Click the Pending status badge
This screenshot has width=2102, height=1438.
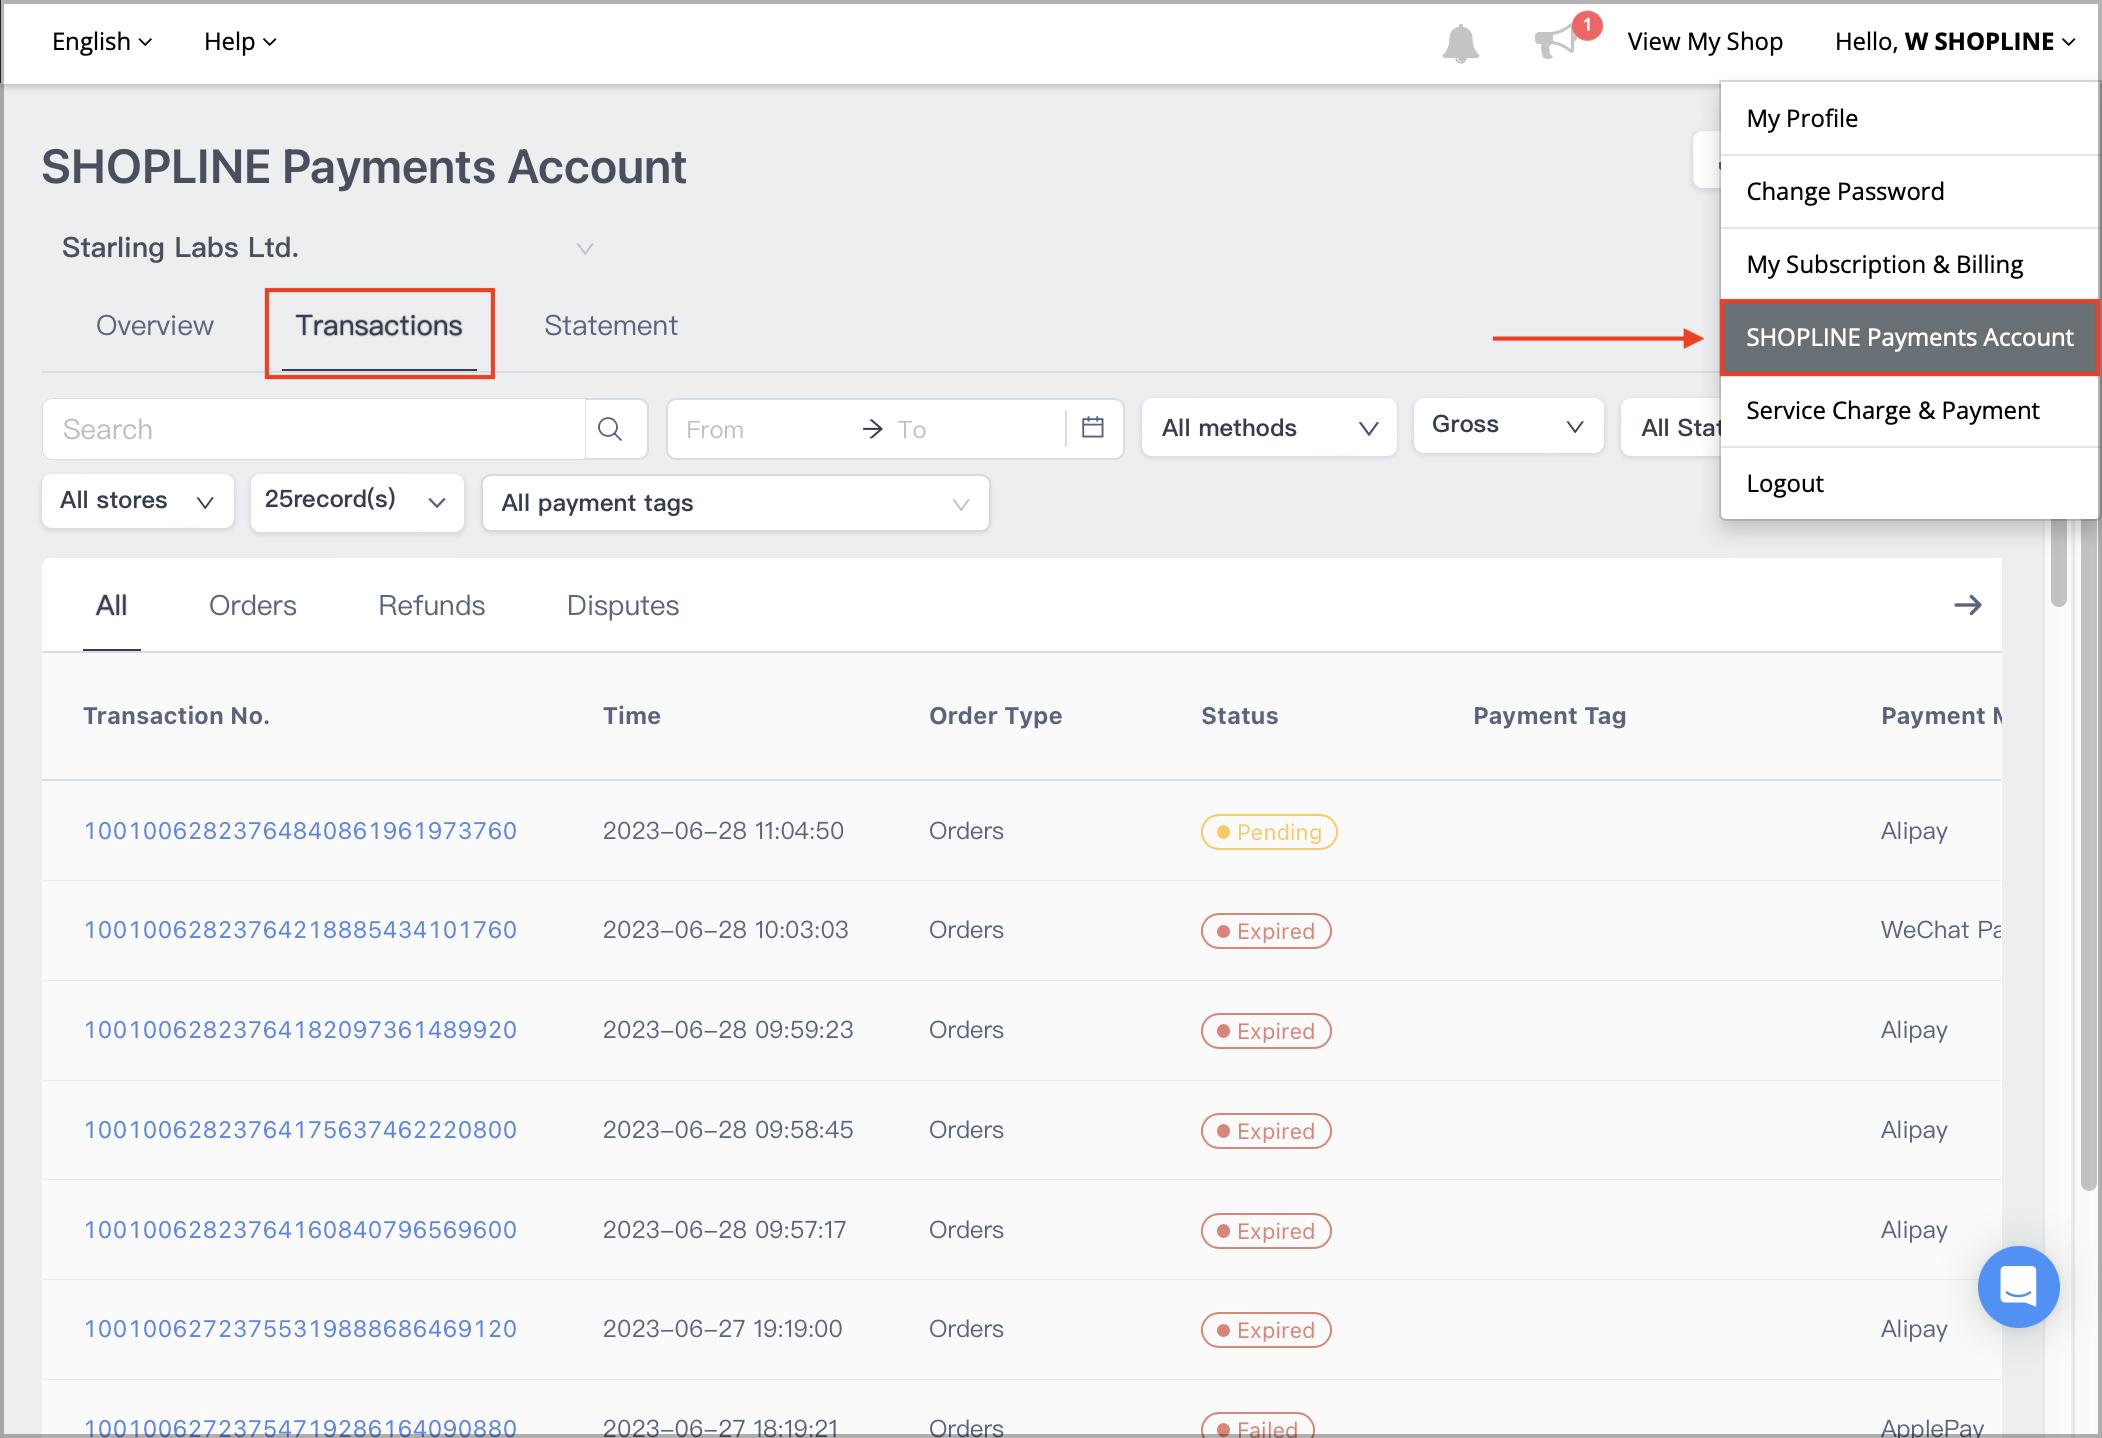(1269, 832)
